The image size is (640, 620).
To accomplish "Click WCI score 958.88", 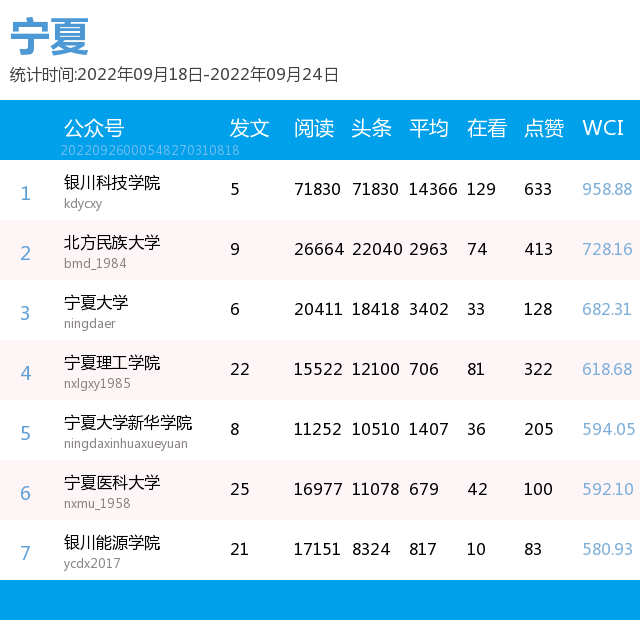I will click(607, 189).
